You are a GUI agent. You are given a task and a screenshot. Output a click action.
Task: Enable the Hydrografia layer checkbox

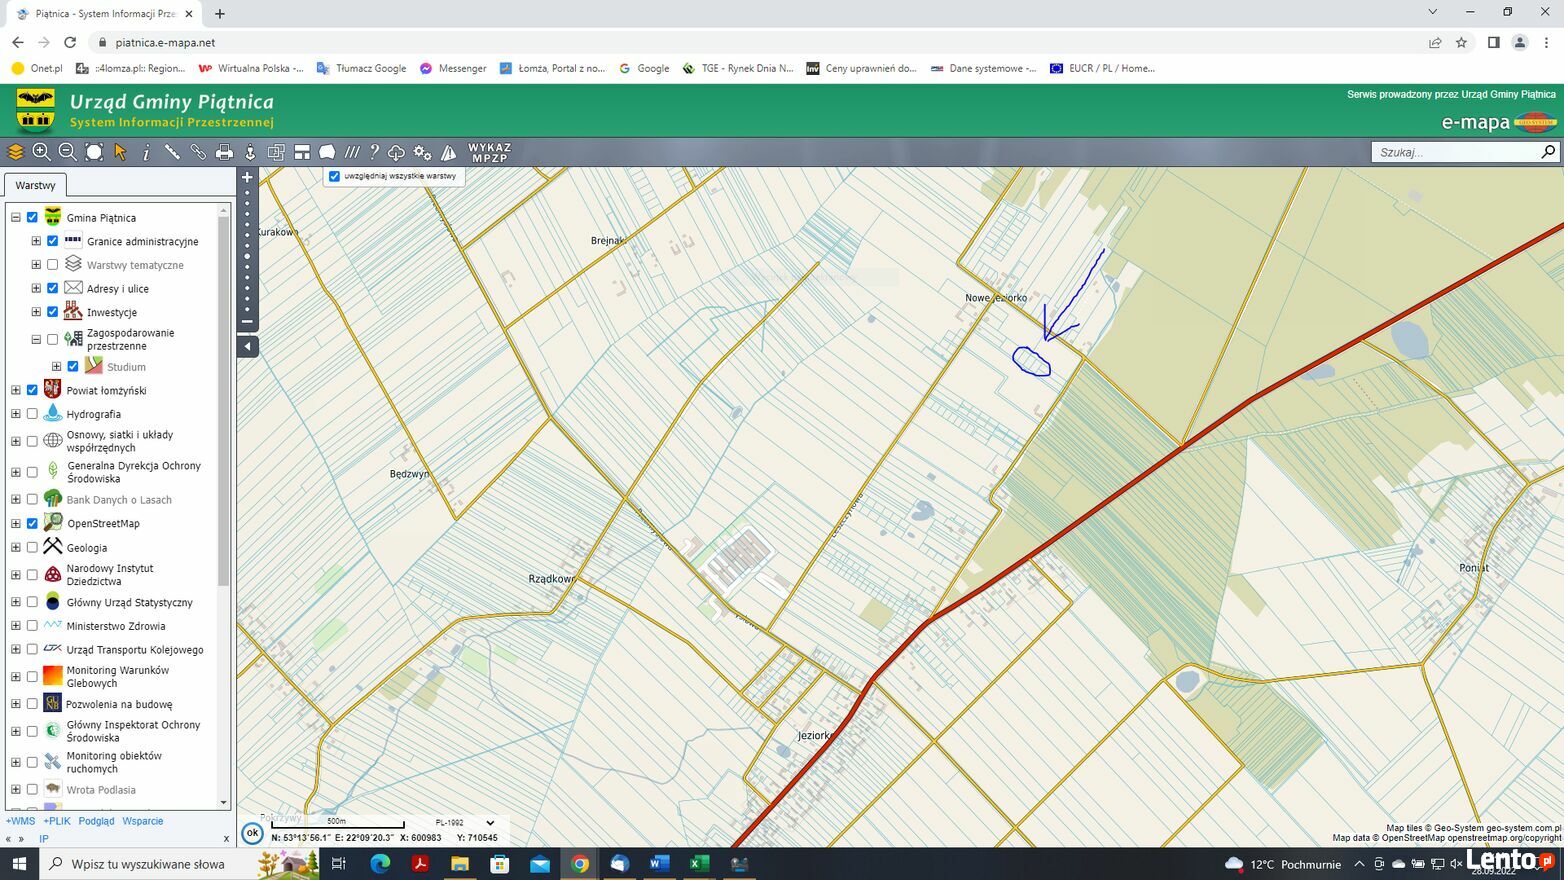[x=32, y=414]
